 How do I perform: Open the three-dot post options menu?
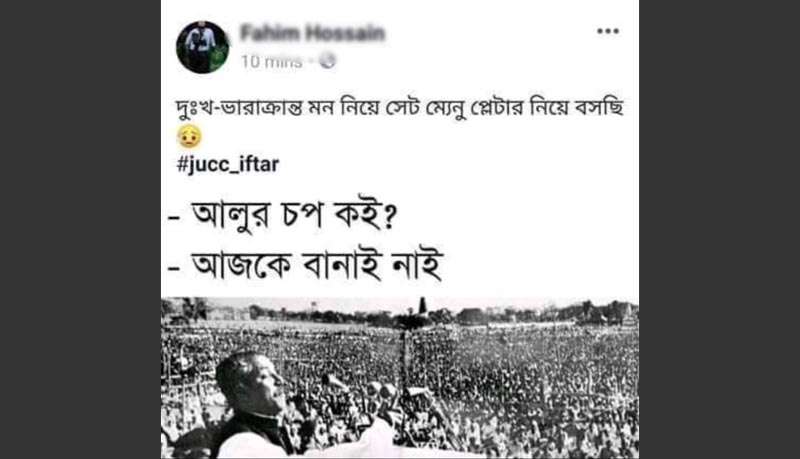[608, 31]
